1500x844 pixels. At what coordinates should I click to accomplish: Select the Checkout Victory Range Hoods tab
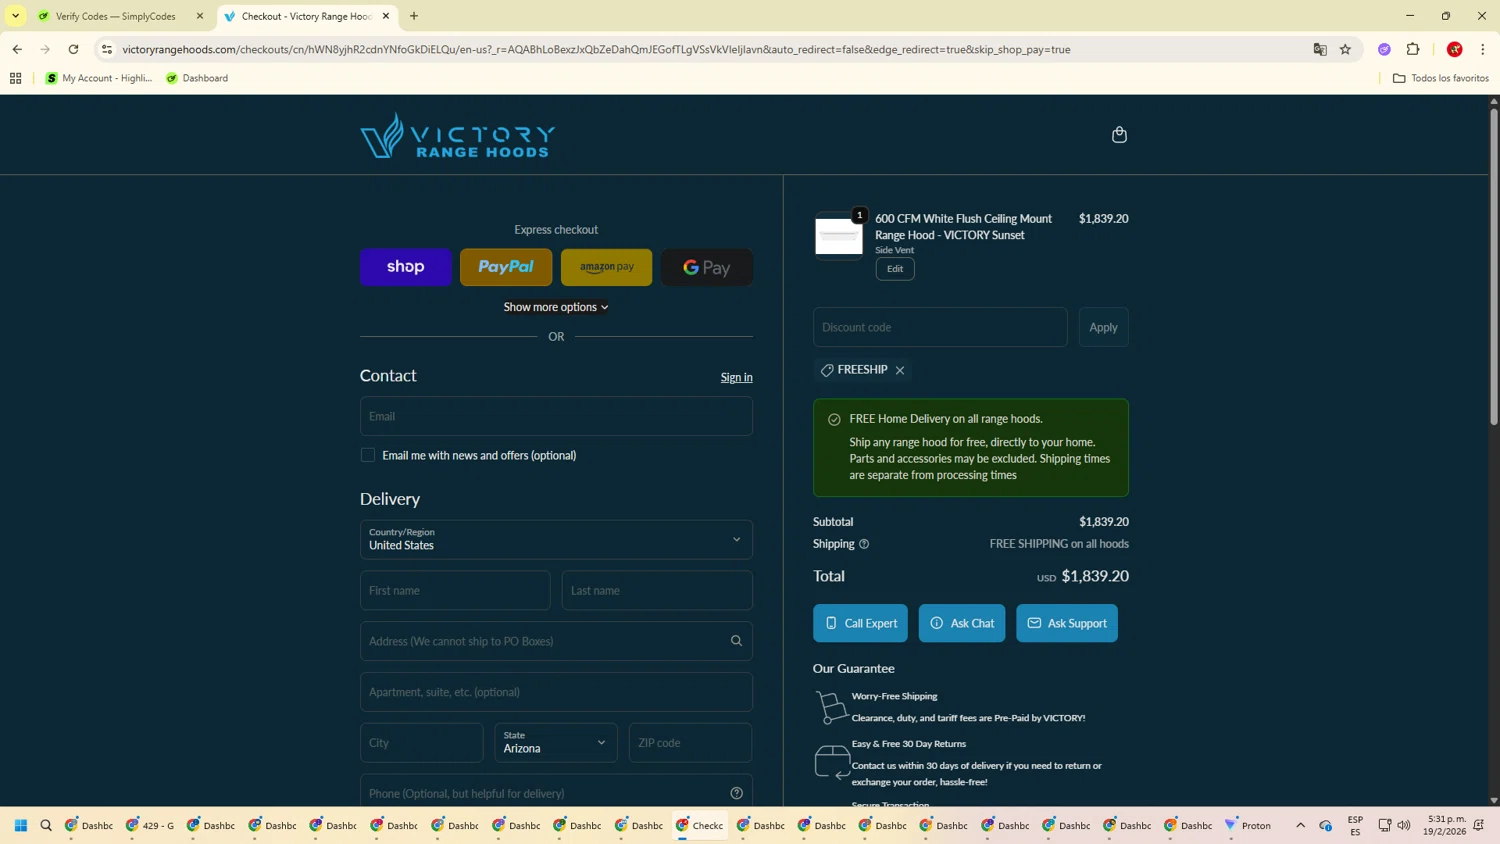(x=305, y=16)
